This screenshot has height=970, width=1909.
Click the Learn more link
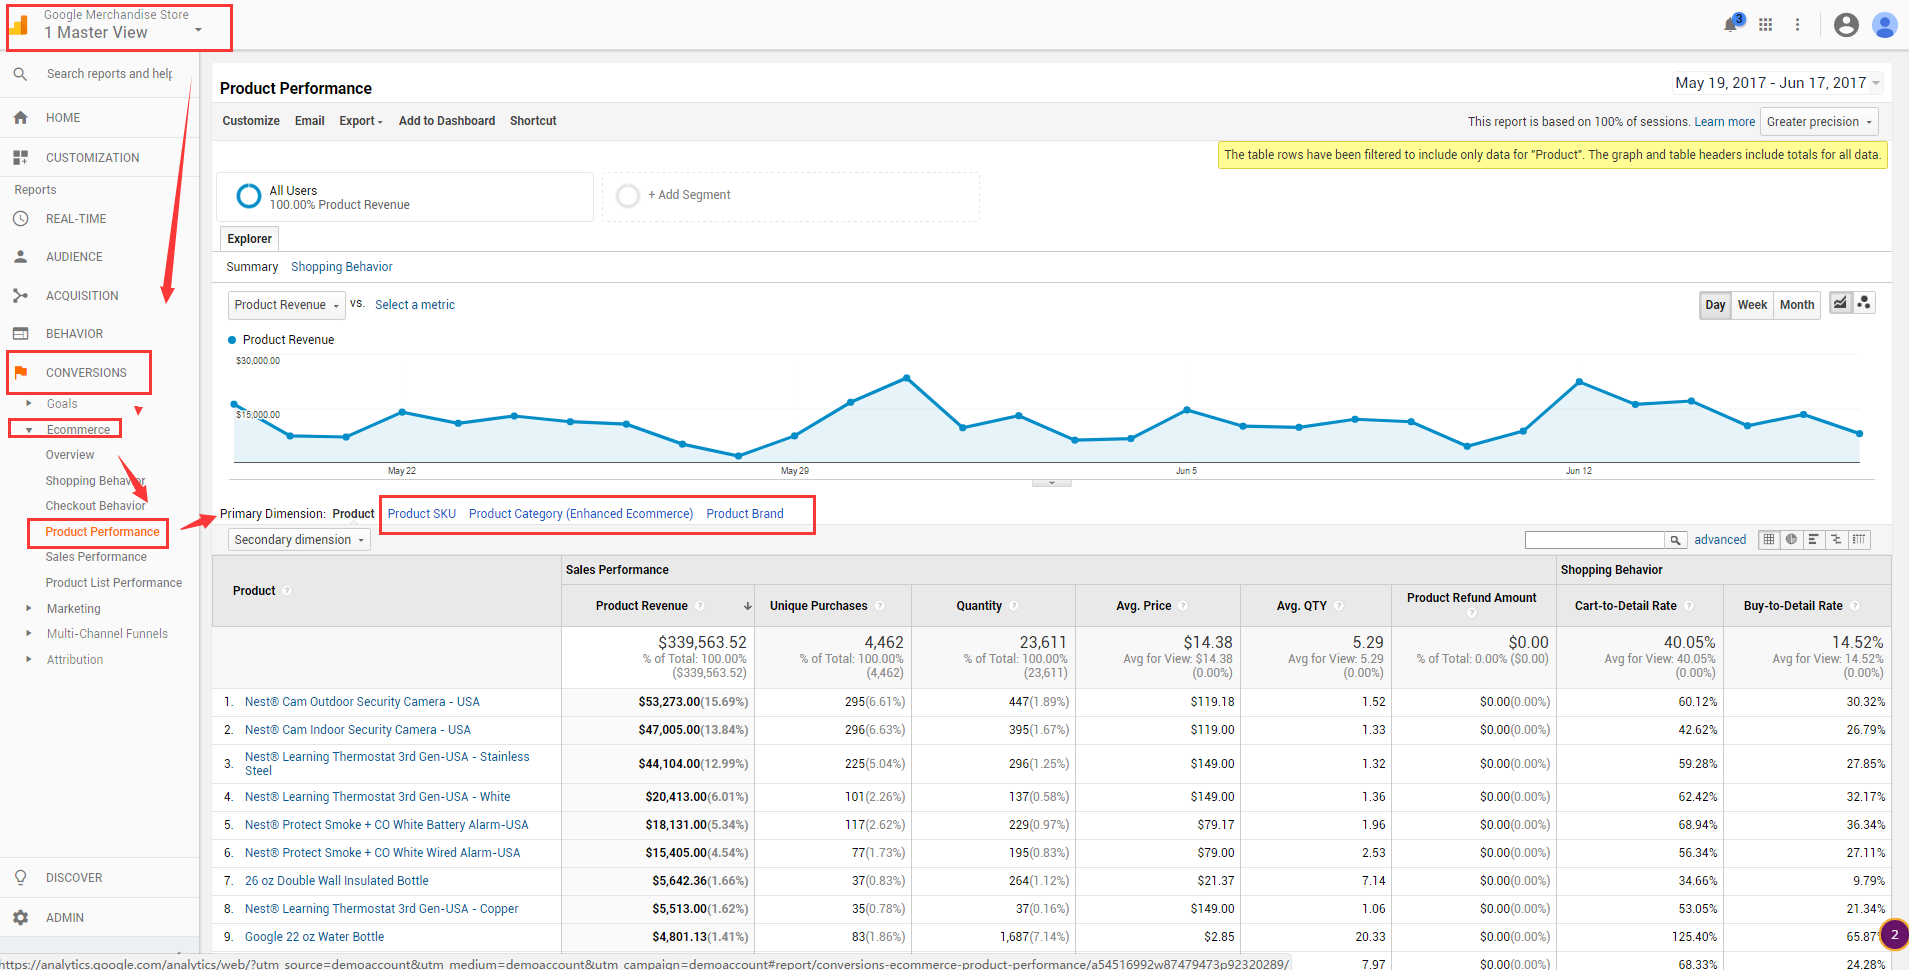click(1724, 122)
